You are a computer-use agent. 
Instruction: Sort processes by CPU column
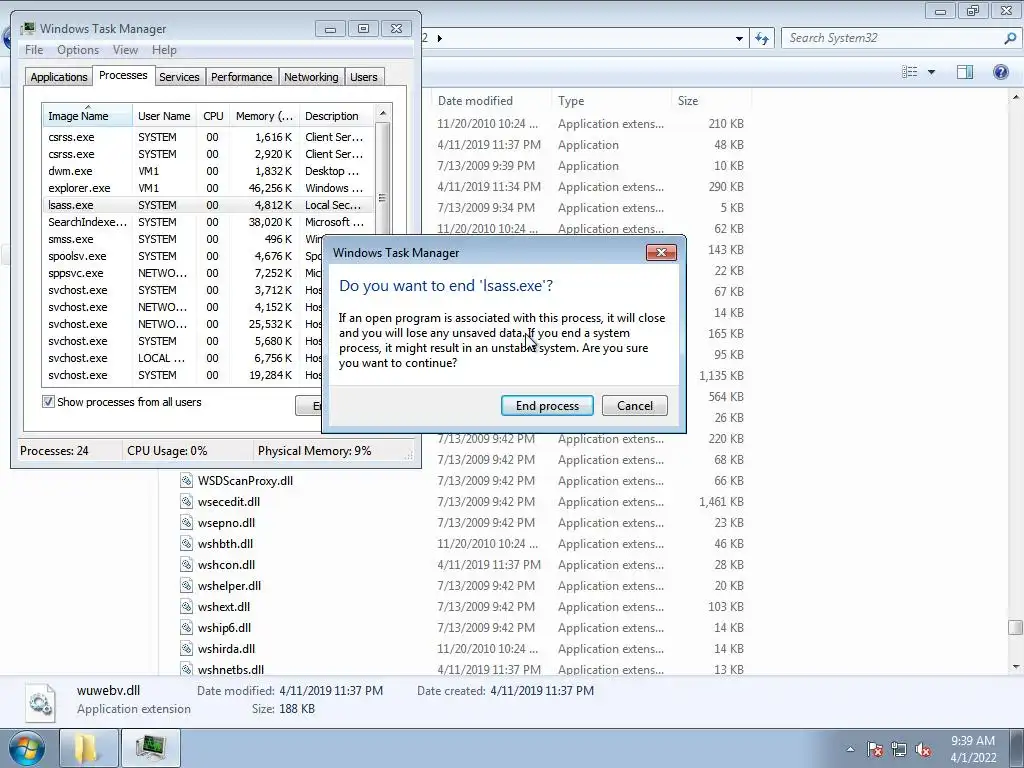pyautogui.click(x=213, y=116)
